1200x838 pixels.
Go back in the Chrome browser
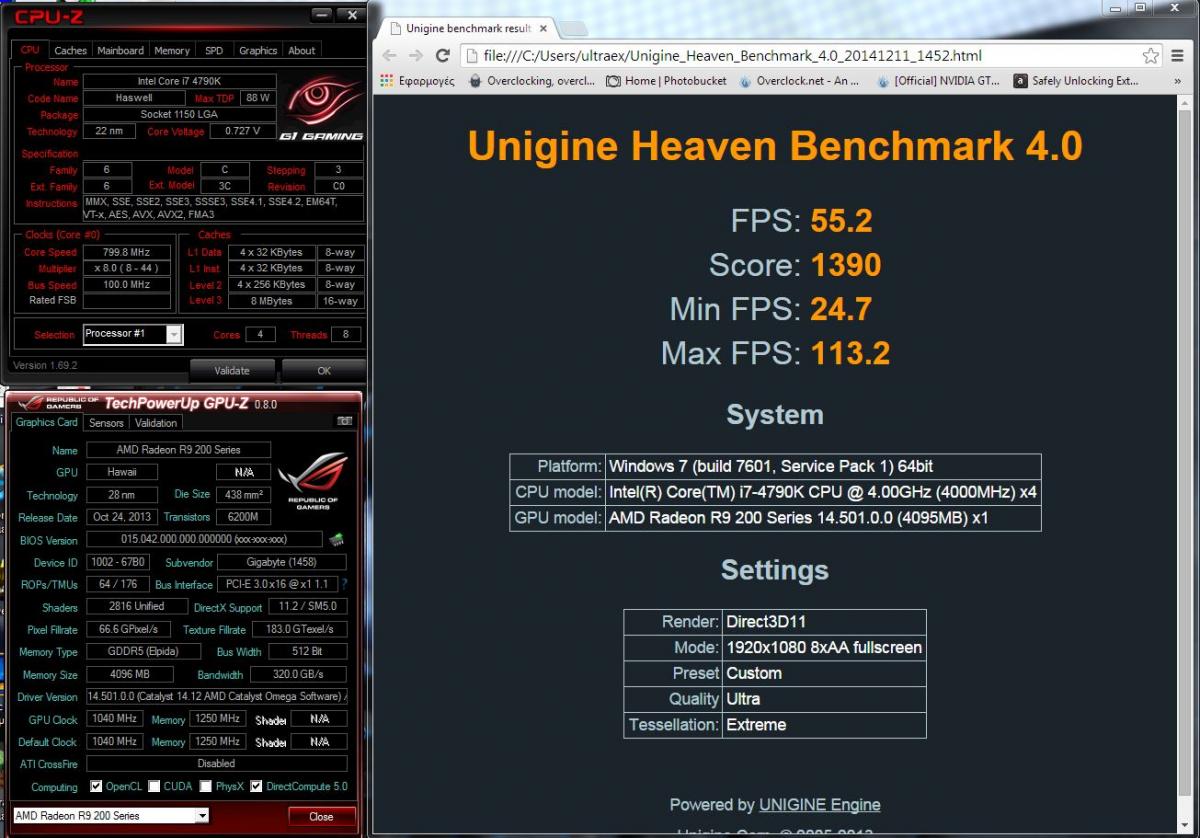(x=390, y=56)
